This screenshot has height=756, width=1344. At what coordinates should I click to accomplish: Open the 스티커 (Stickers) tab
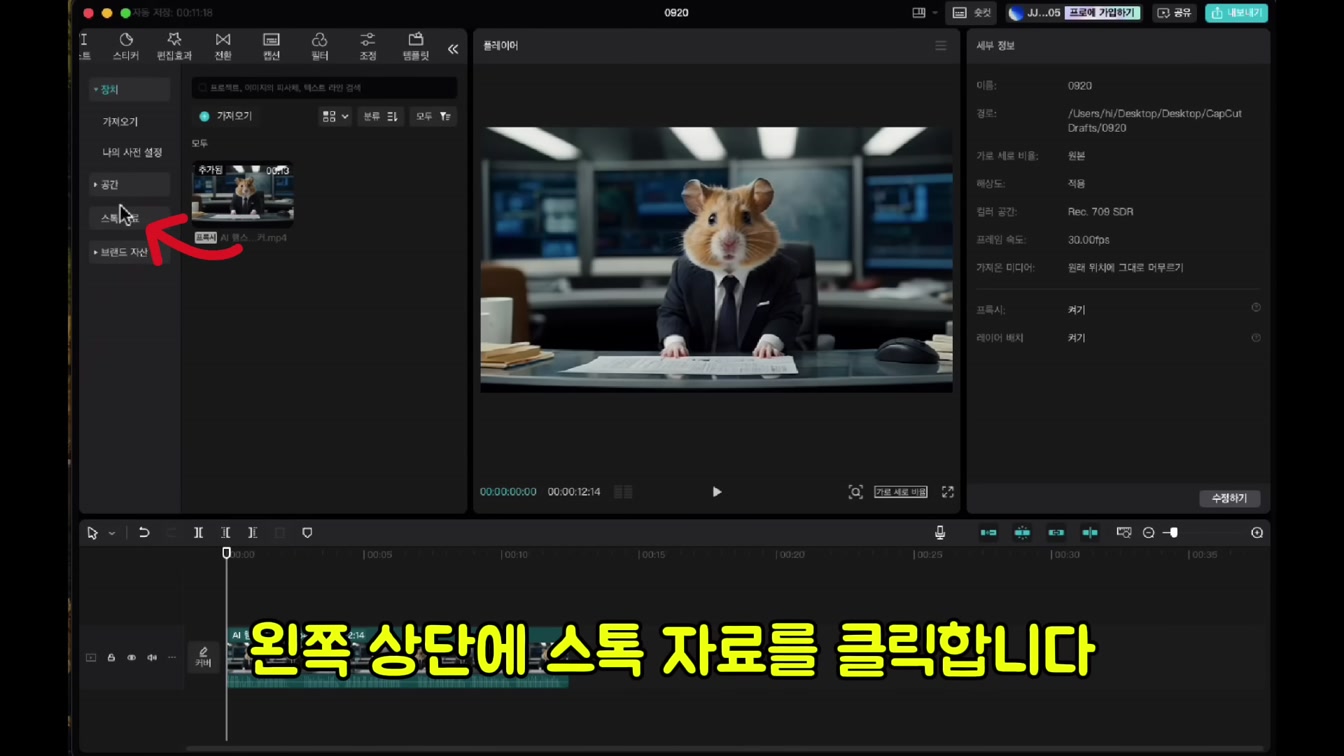coord(126,46)
